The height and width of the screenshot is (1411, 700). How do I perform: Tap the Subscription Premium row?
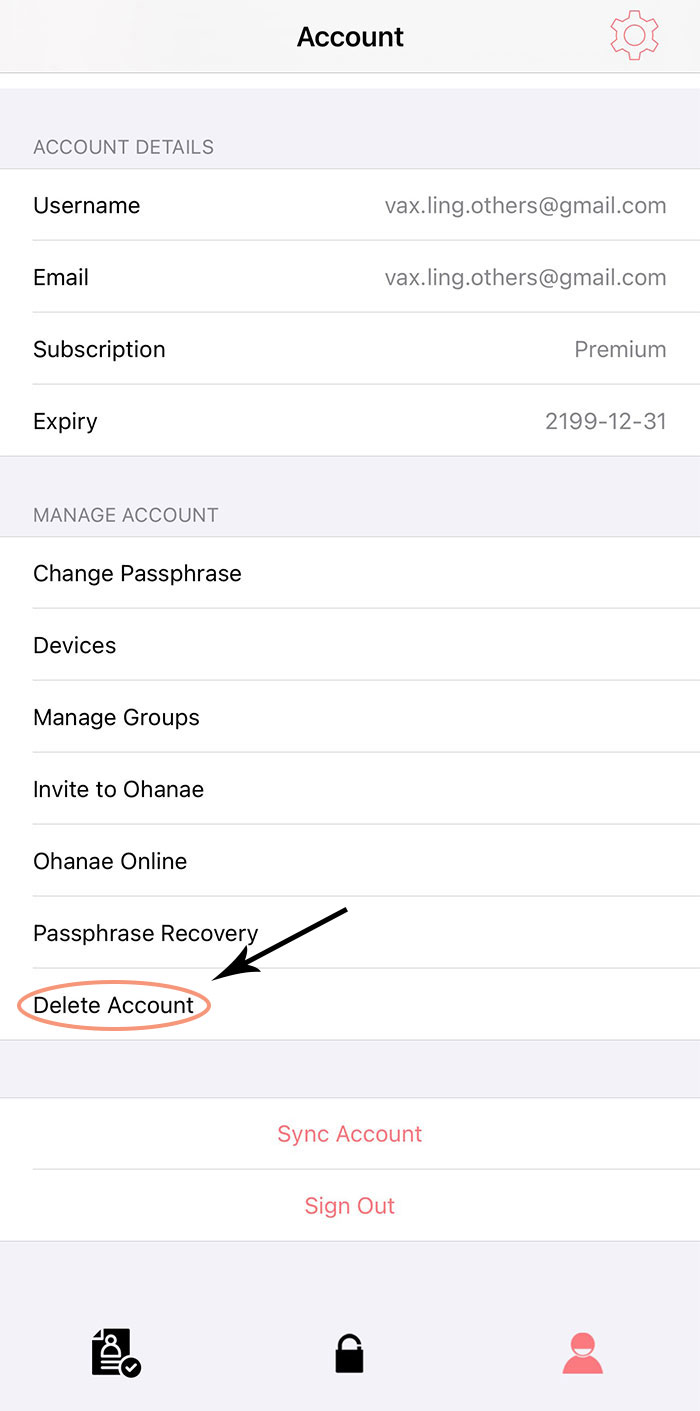pyautogui.click(x=350, y=349)
